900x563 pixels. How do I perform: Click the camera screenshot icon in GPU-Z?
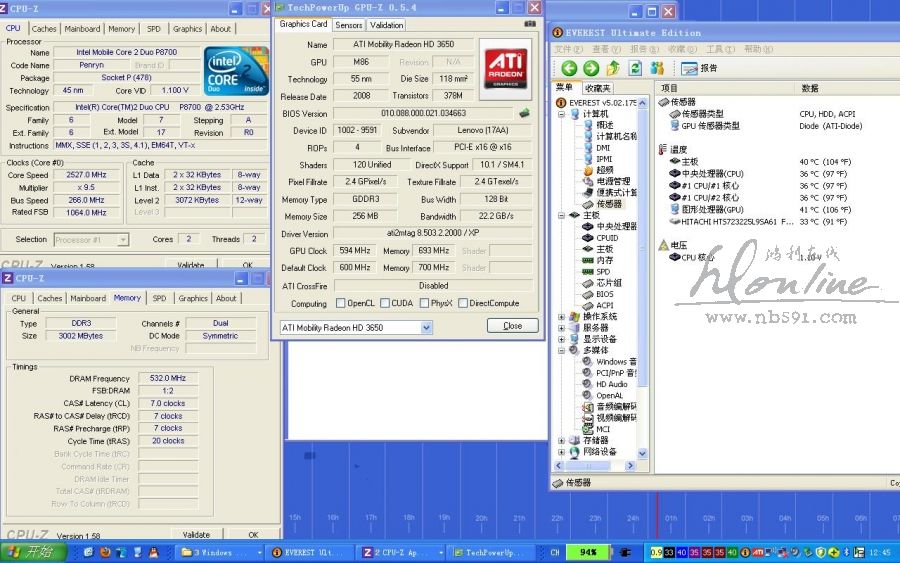[529, 24]
